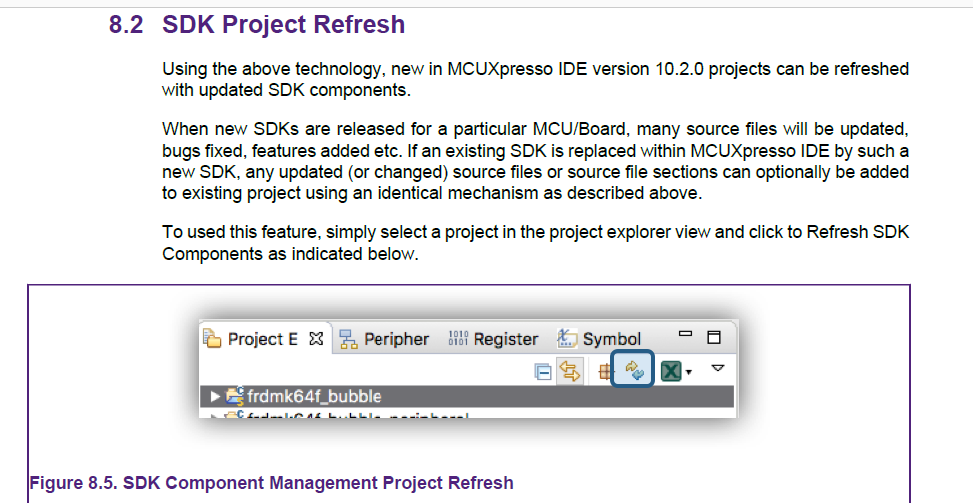
Task: Minimize the Project Explorer panel
Action: coord(685,335)
